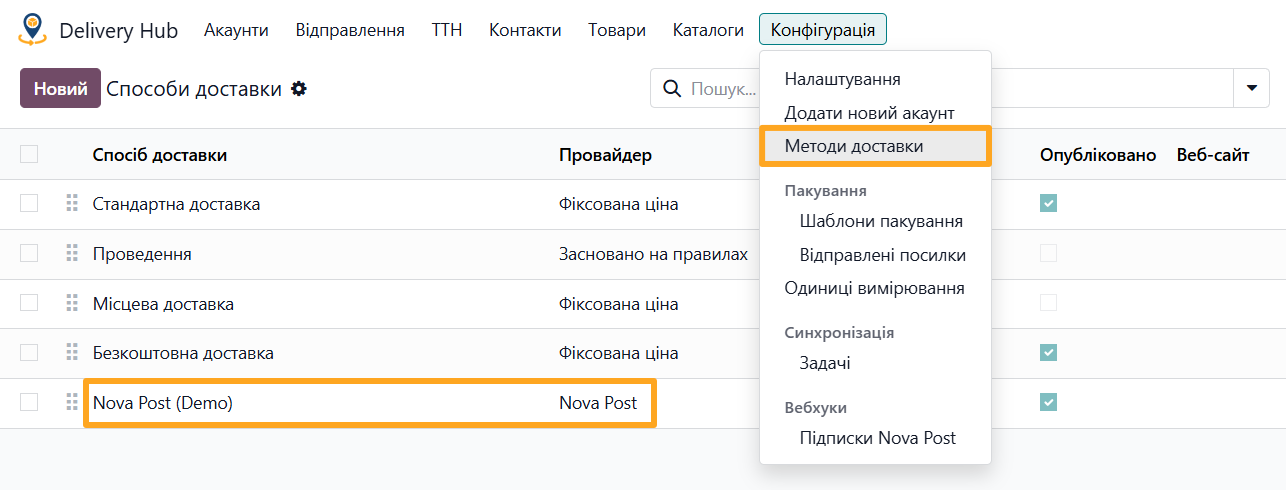The image size is (1286, 490).
Task: Toggle Опубліковано for Проведення
Action: pos(1048,253)
